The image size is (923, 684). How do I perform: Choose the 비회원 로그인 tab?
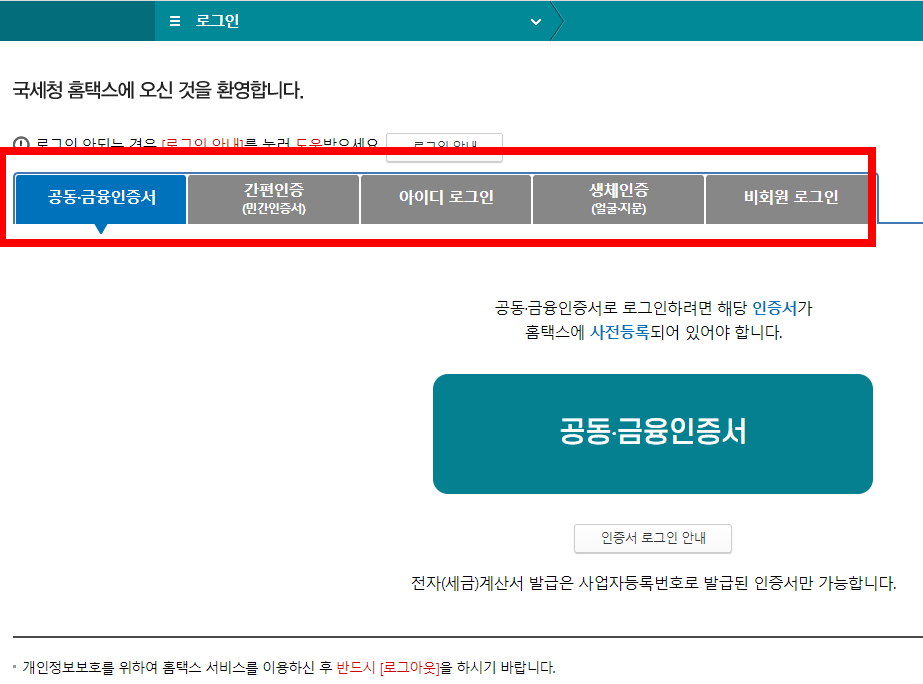(791, 199)
